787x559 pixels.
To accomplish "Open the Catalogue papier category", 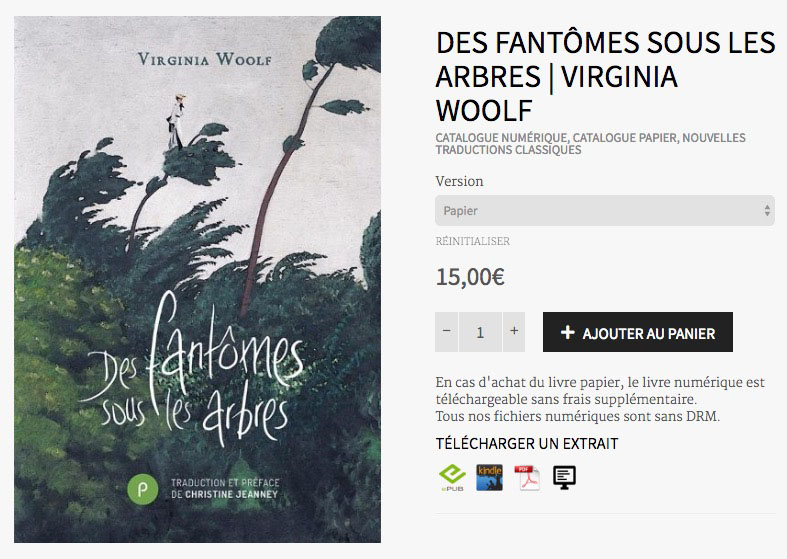I will [624, 137].
